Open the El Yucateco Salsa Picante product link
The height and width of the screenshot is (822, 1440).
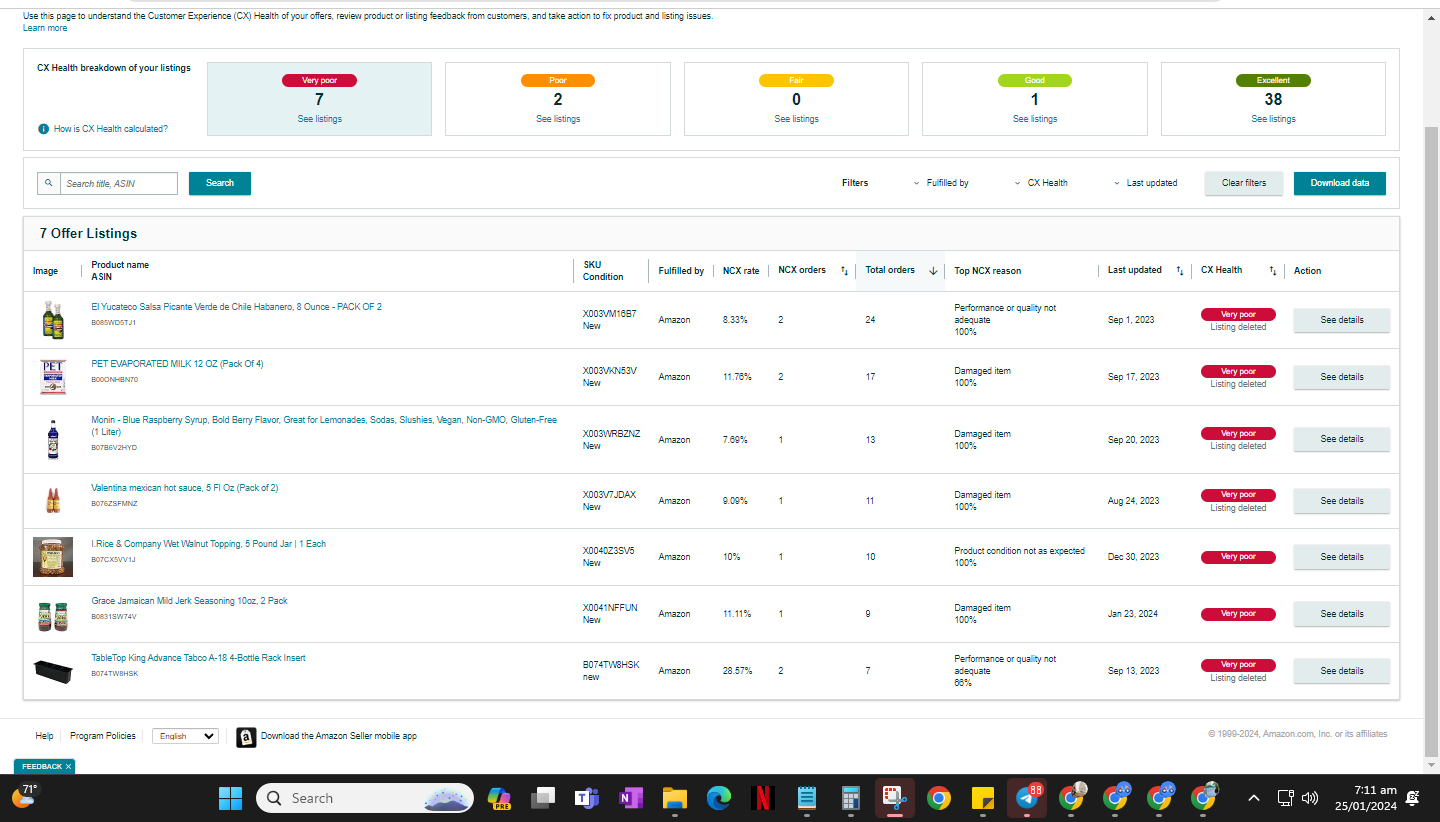pos(236,307)
